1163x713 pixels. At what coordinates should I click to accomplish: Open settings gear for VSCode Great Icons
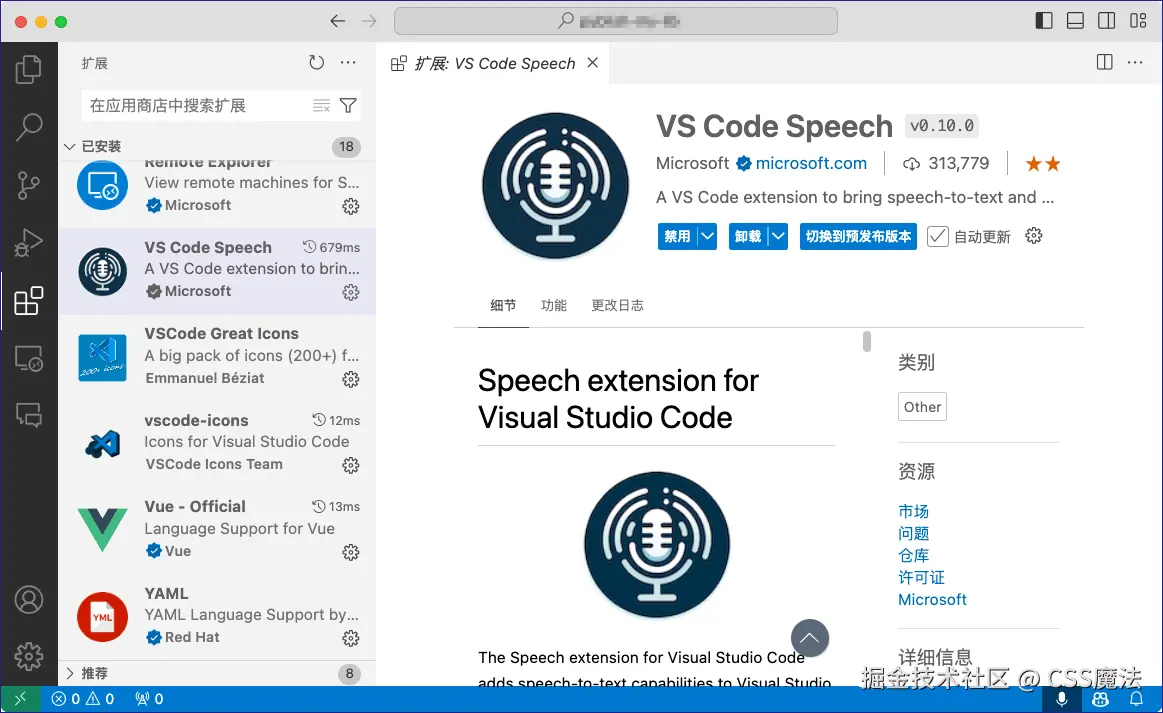point(351,379)
